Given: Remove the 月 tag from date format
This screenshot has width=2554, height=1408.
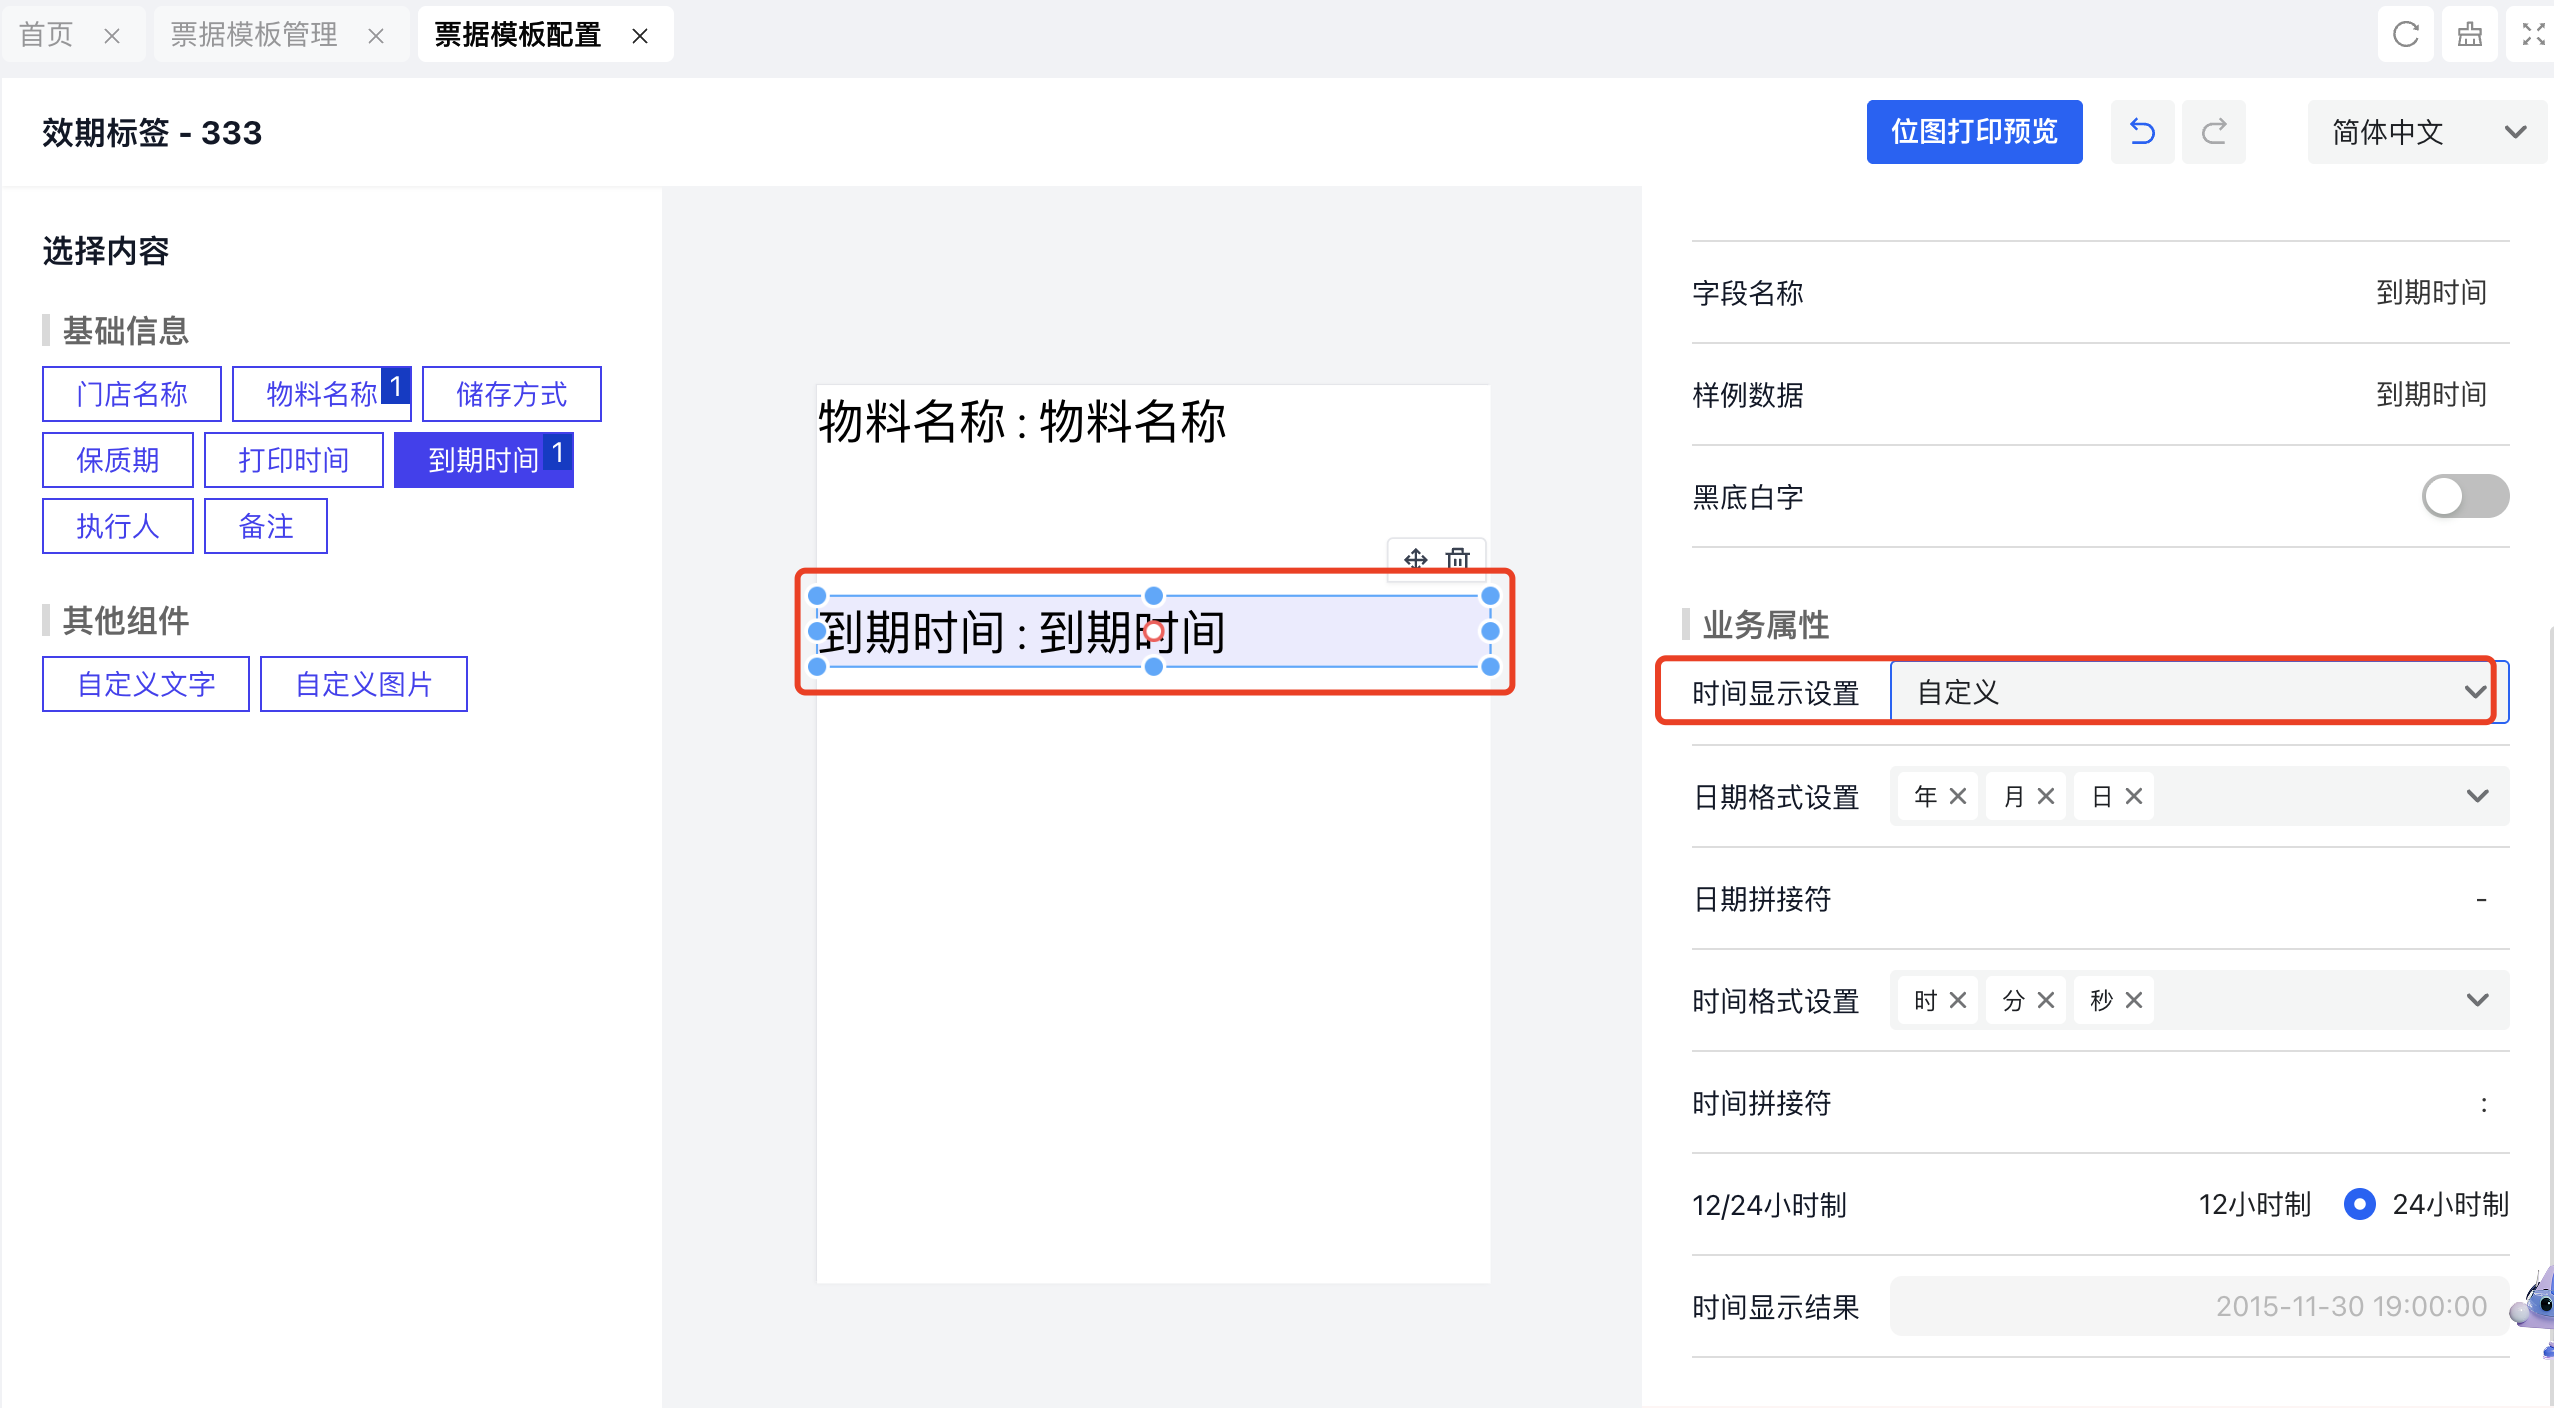Looking at the screenshot, I should click(x=2046, y=796).
